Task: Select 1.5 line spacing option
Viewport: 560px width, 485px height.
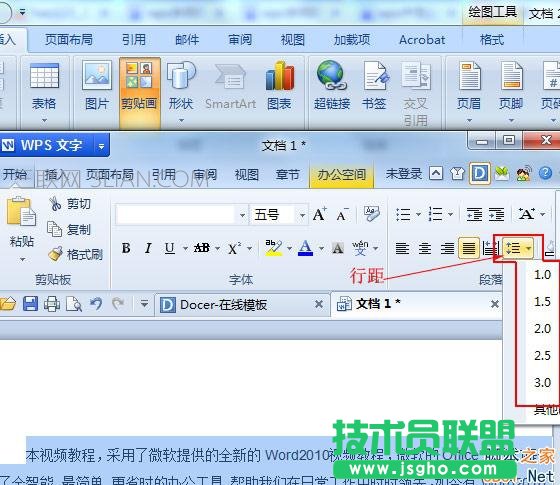Action: tap(542, 302)
